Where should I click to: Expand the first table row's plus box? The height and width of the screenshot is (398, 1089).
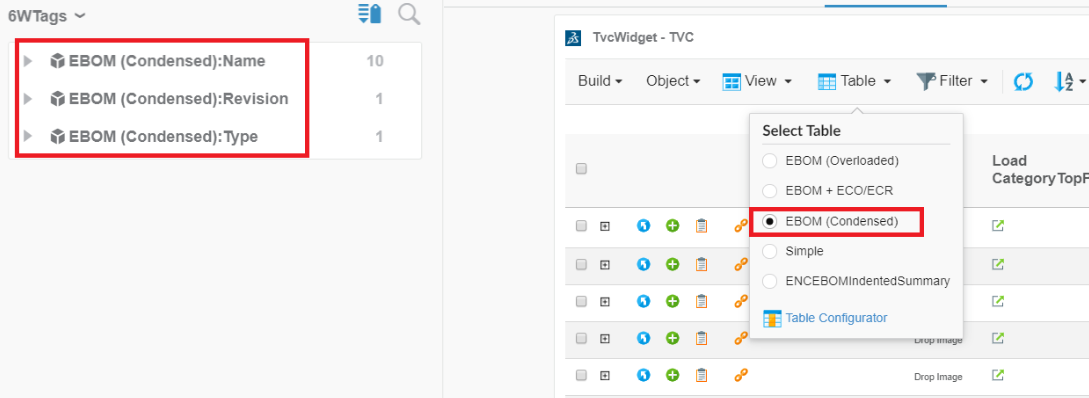pos(604,226)
